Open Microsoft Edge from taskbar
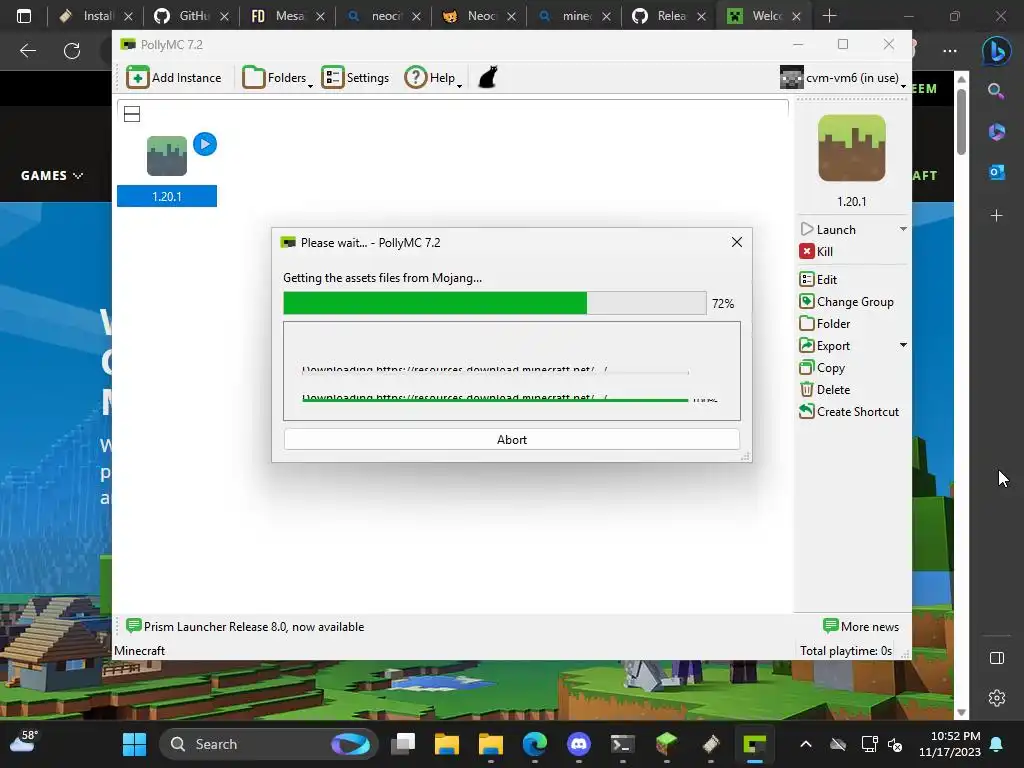 [x=535, y=744]
